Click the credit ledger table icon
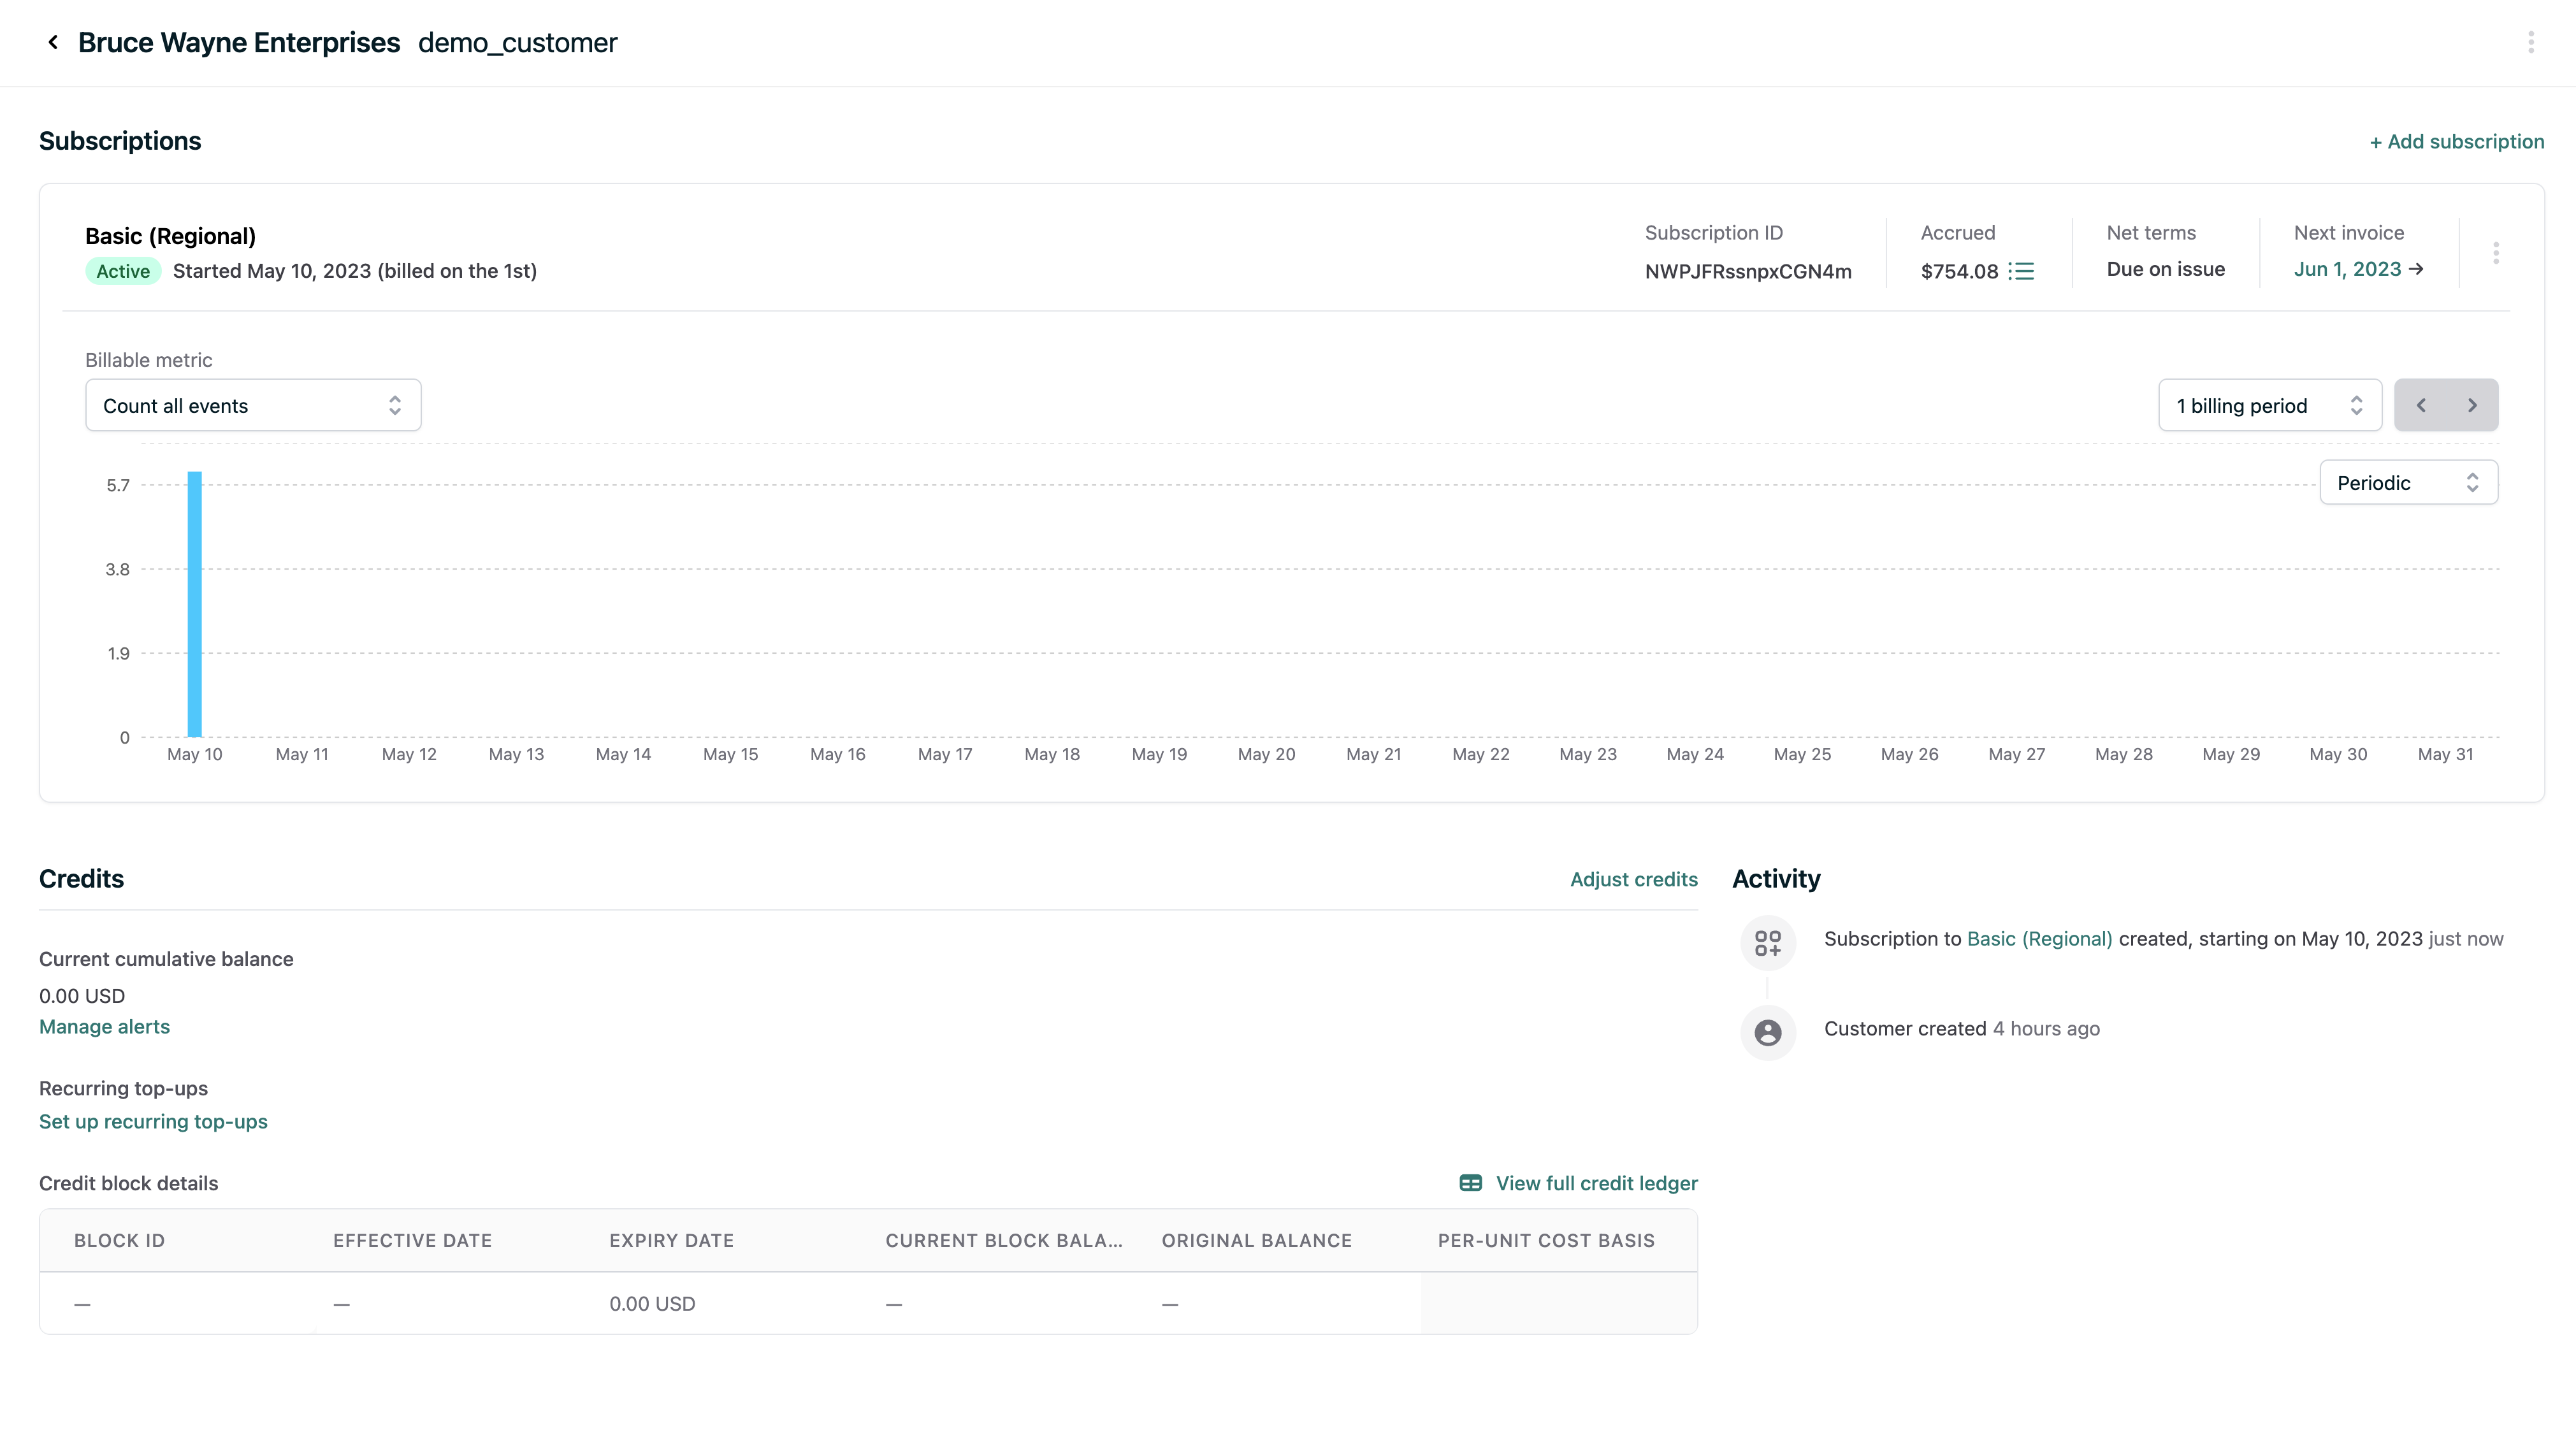Viewport: 2576px width, 1449px height. [1470, 1183]
